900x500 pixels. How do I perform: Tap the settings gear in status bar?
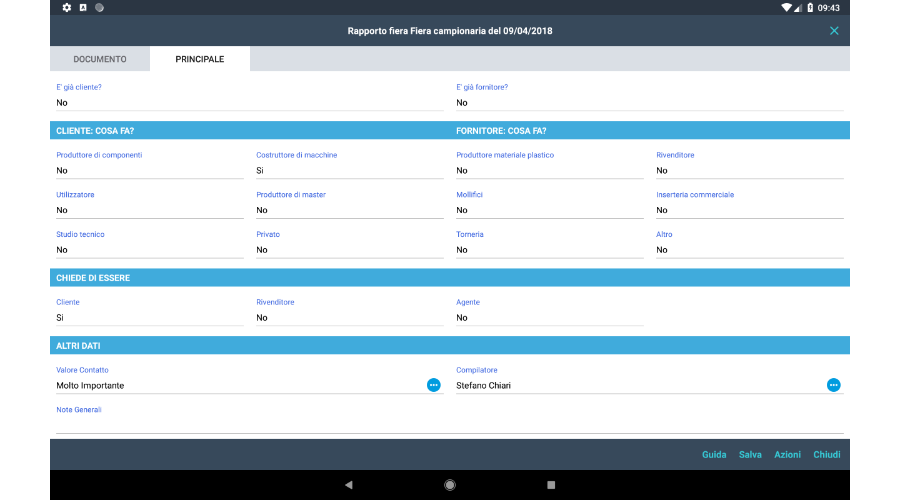67,7
